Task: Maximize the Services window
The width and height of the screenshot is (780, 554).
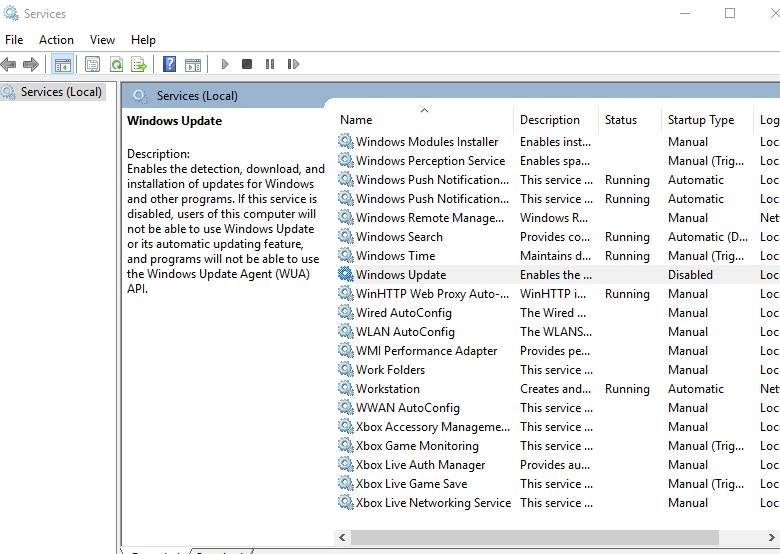Action: (x=730, y=13)
